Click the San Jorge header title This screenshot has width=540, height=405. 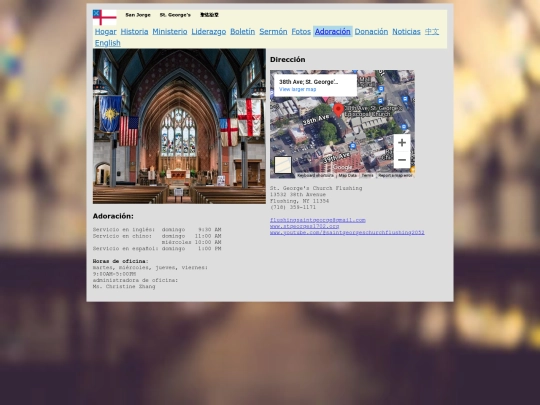138,15
